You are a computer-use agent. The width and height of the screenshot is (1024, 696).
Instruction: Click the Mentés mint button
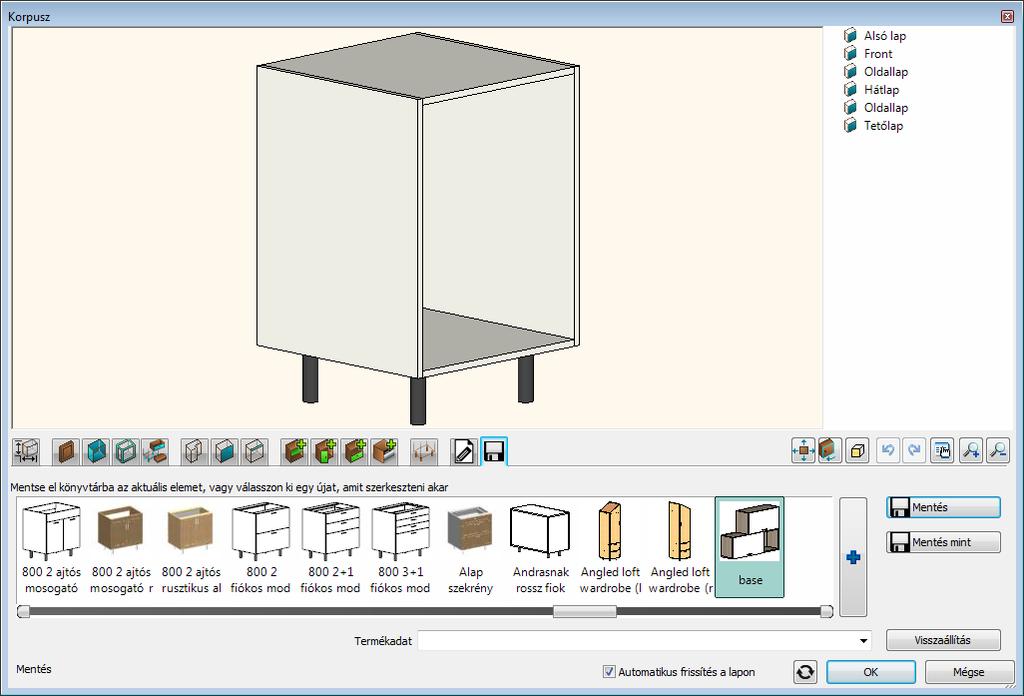[943, 542]
